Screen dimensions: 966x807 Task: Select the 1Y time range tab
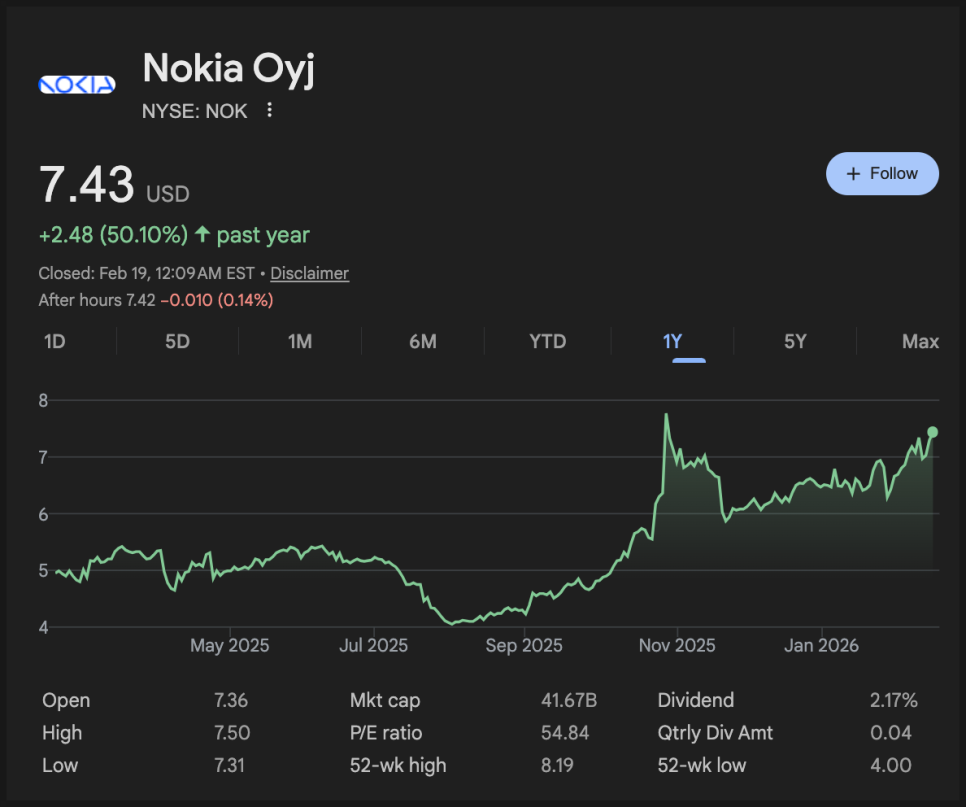pyautogui.click(x=672, y=342)
